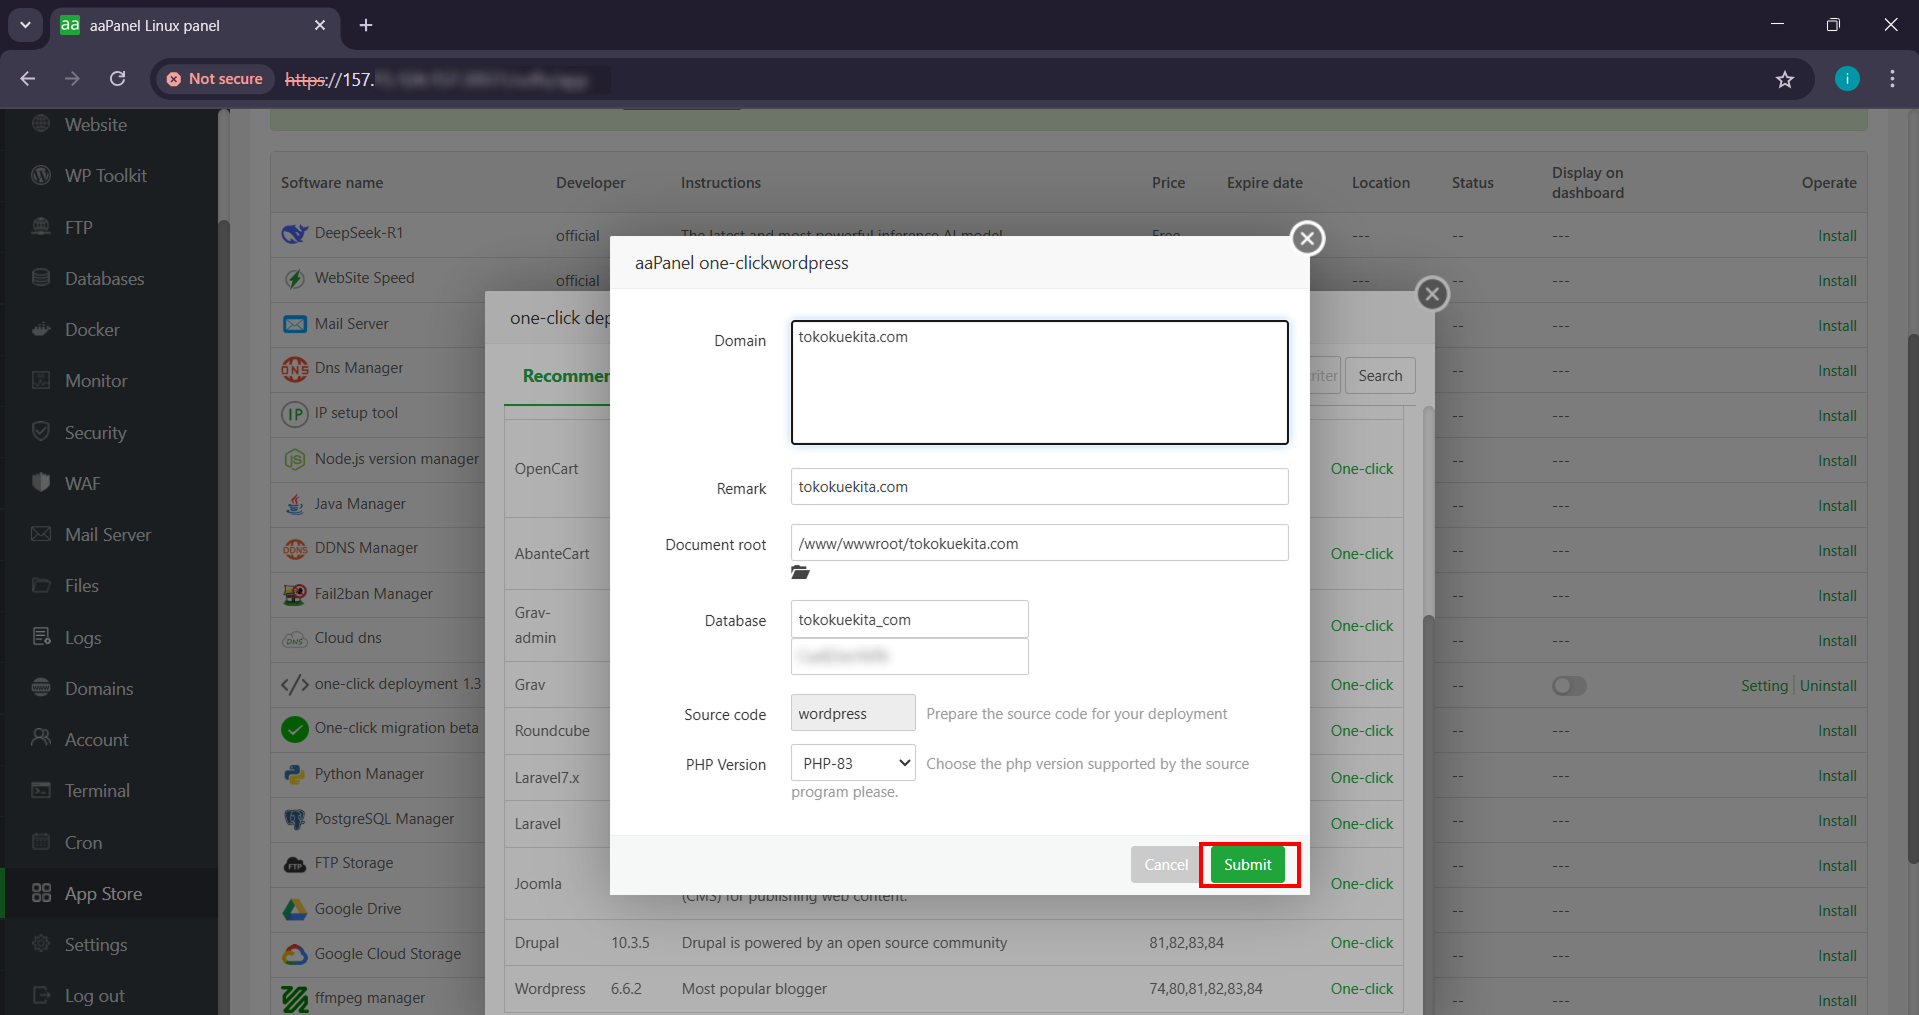The height and width of the screenshot is (1015, 1919).
Task: Open Security from the sidebar
Action: click(96, 432)
